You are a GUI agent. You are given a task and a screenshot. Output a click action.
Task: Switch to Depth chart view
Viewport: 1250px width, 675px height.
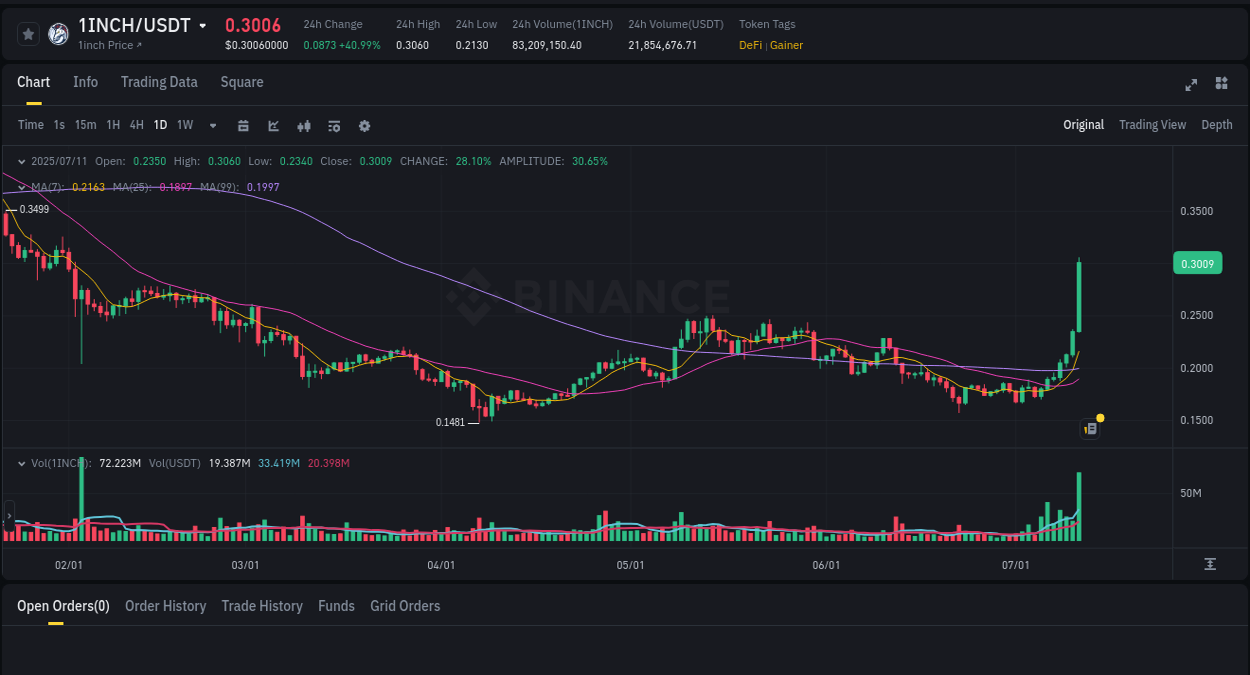(1216, 125)
